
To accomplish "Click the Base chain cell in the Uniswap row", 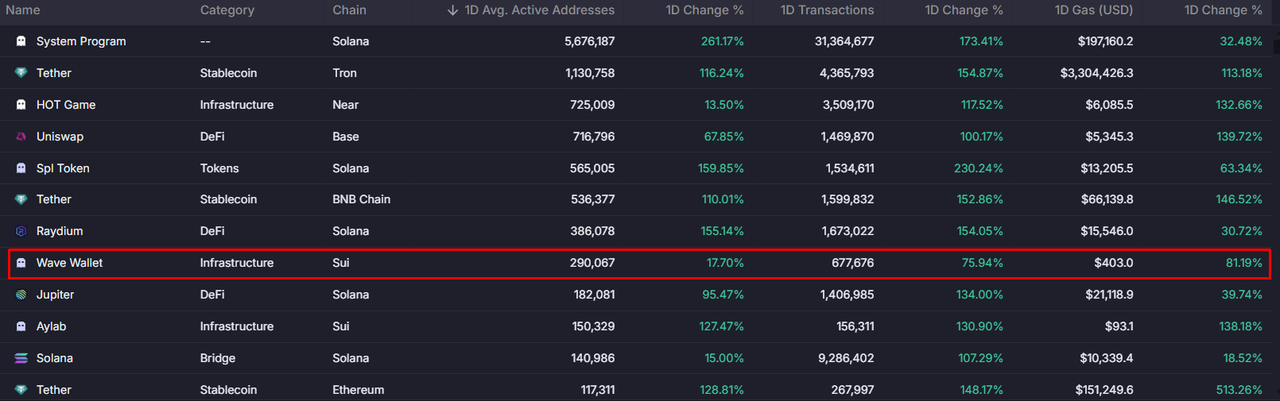I will [347, 137].
